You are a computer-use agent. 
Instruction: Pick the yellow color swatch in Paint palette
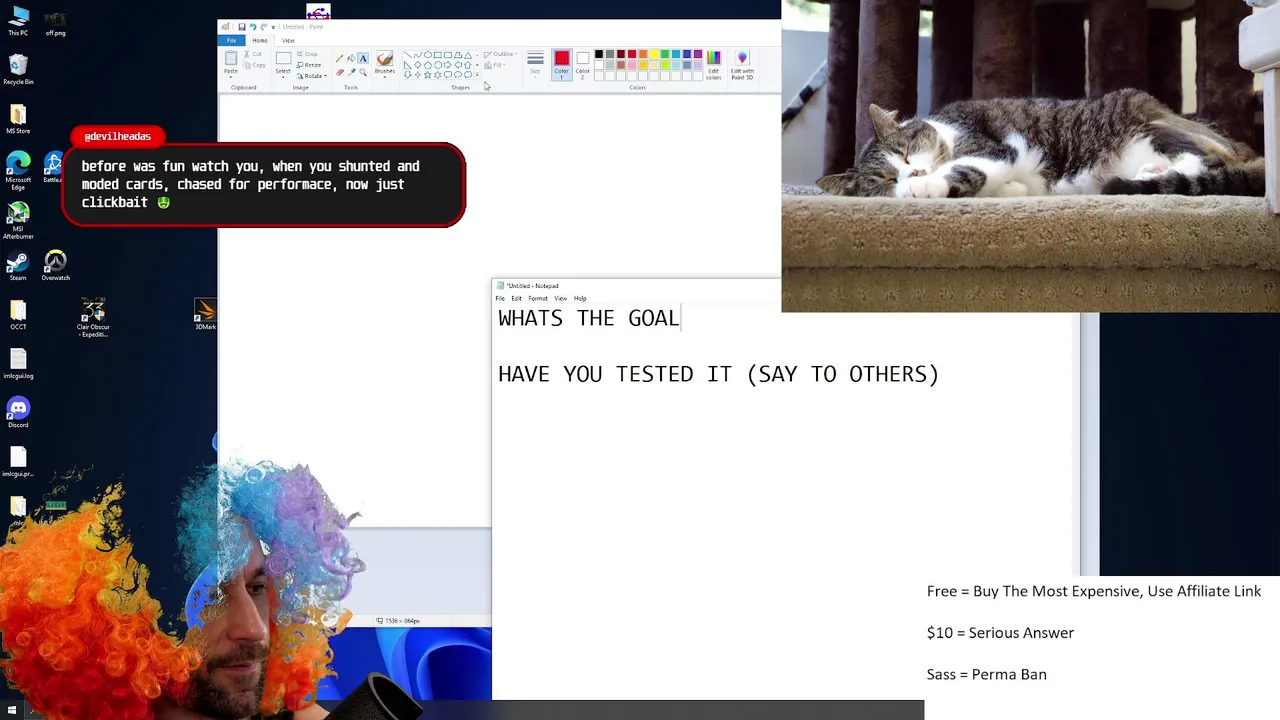[654, 54]
